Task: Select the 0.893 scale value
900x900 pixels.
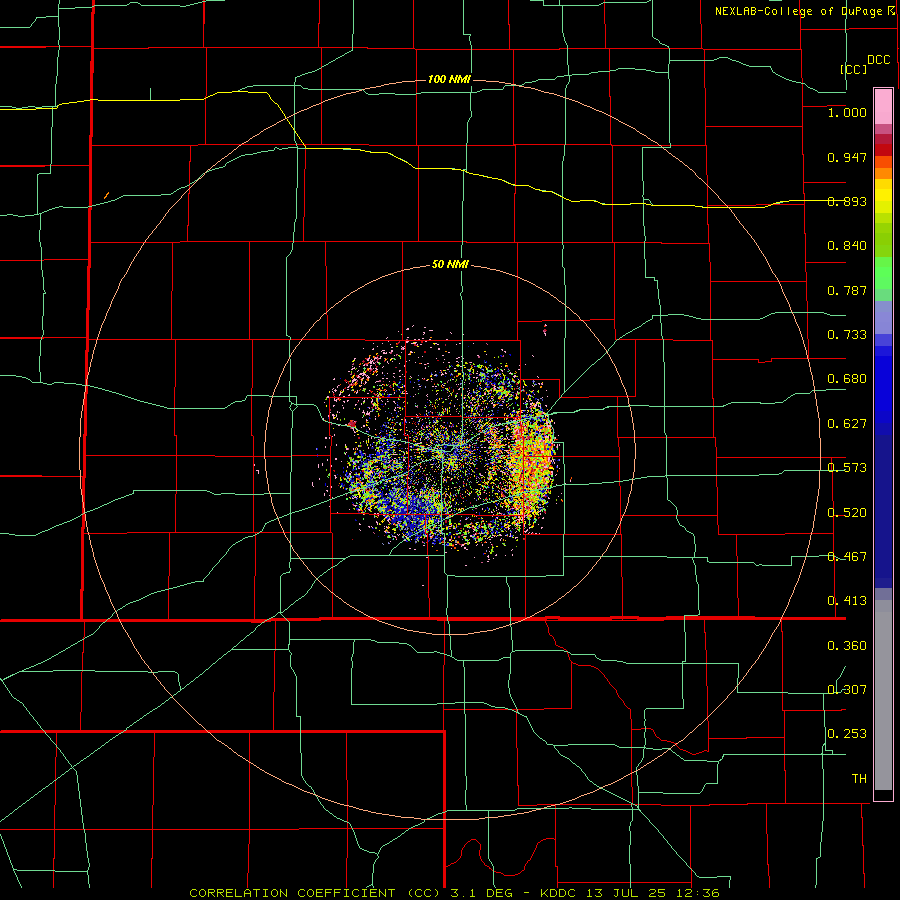Action: point(847,201)
